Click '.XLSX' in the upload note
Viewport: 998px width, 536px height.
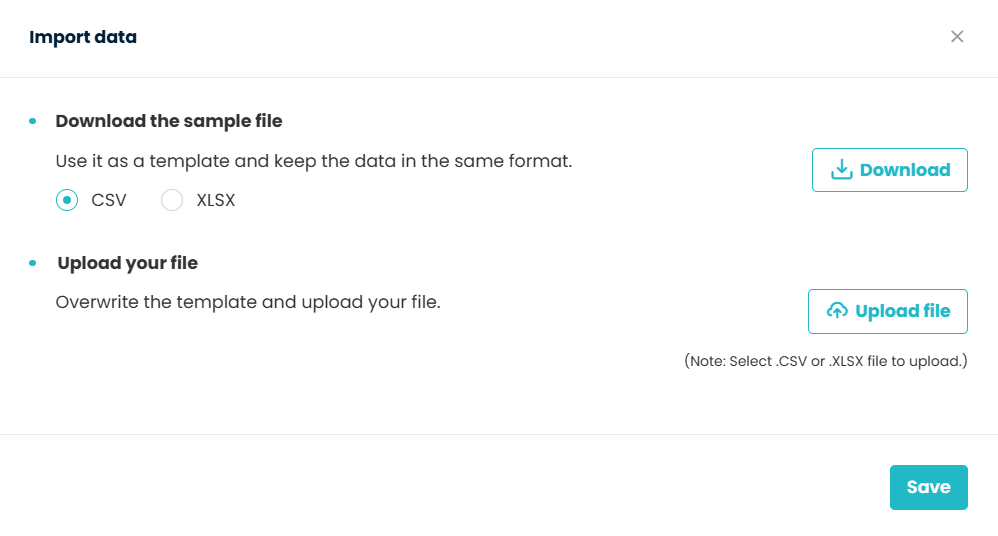pyautogui.click(x=848, y=361)
